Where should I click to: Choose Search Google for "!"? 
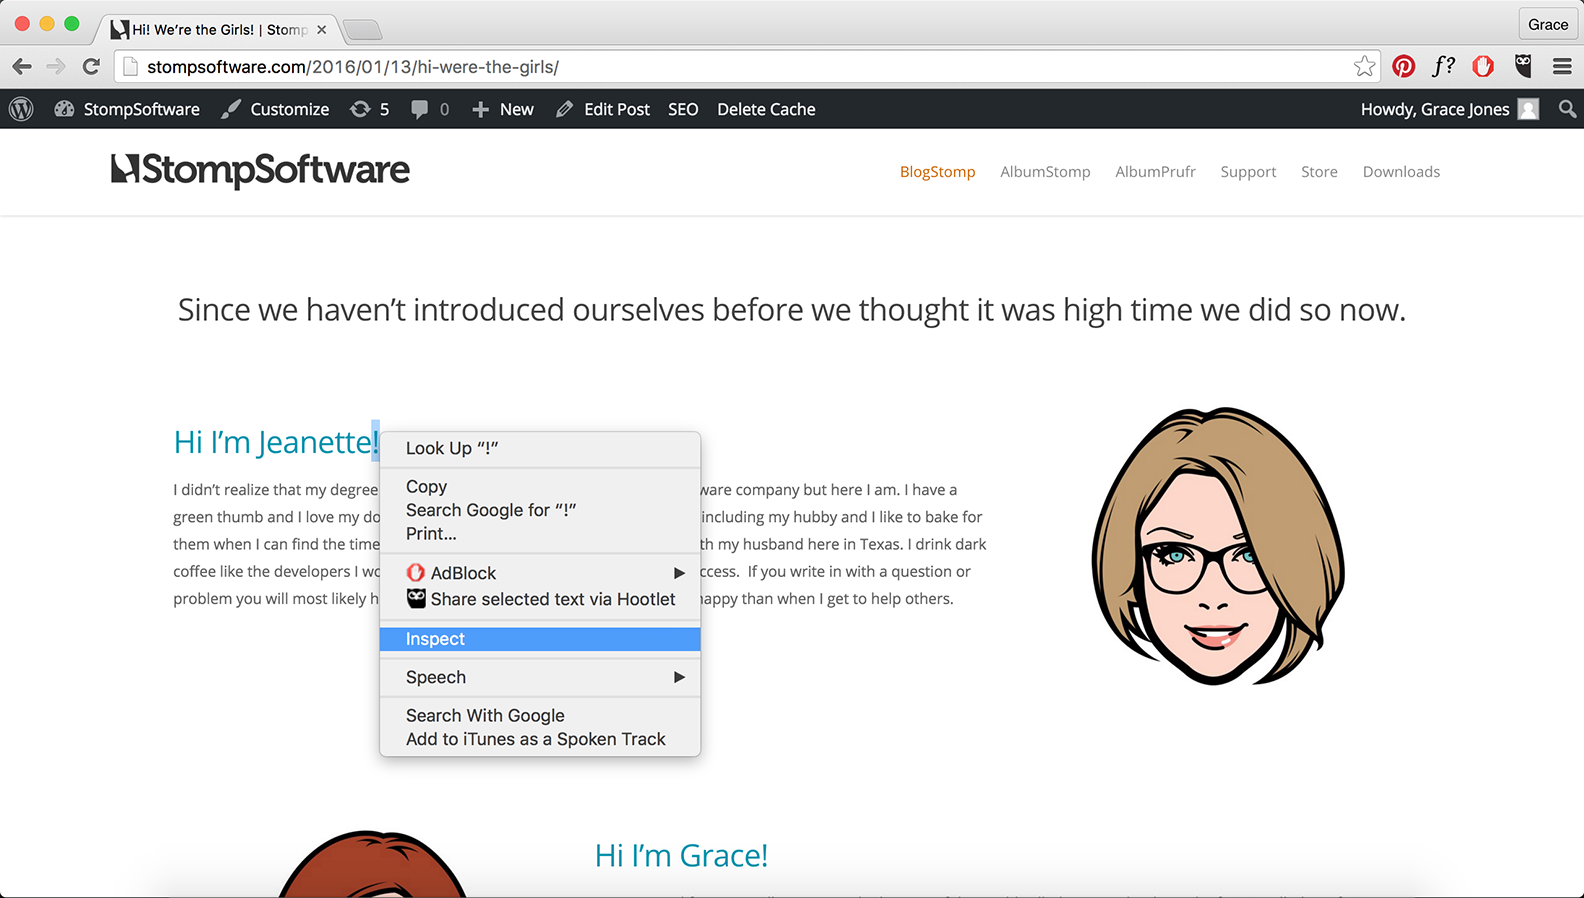(540, 510)
